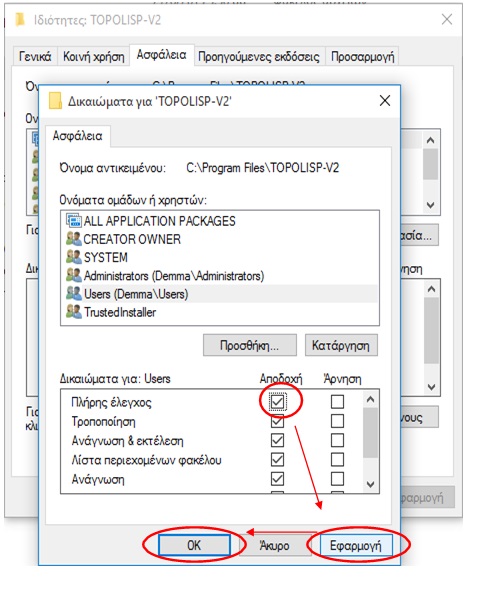Click the Λίστα περιεχομένων φακέλου label
The width and height of the screenshot is (500, 600).
coord(146,460)
